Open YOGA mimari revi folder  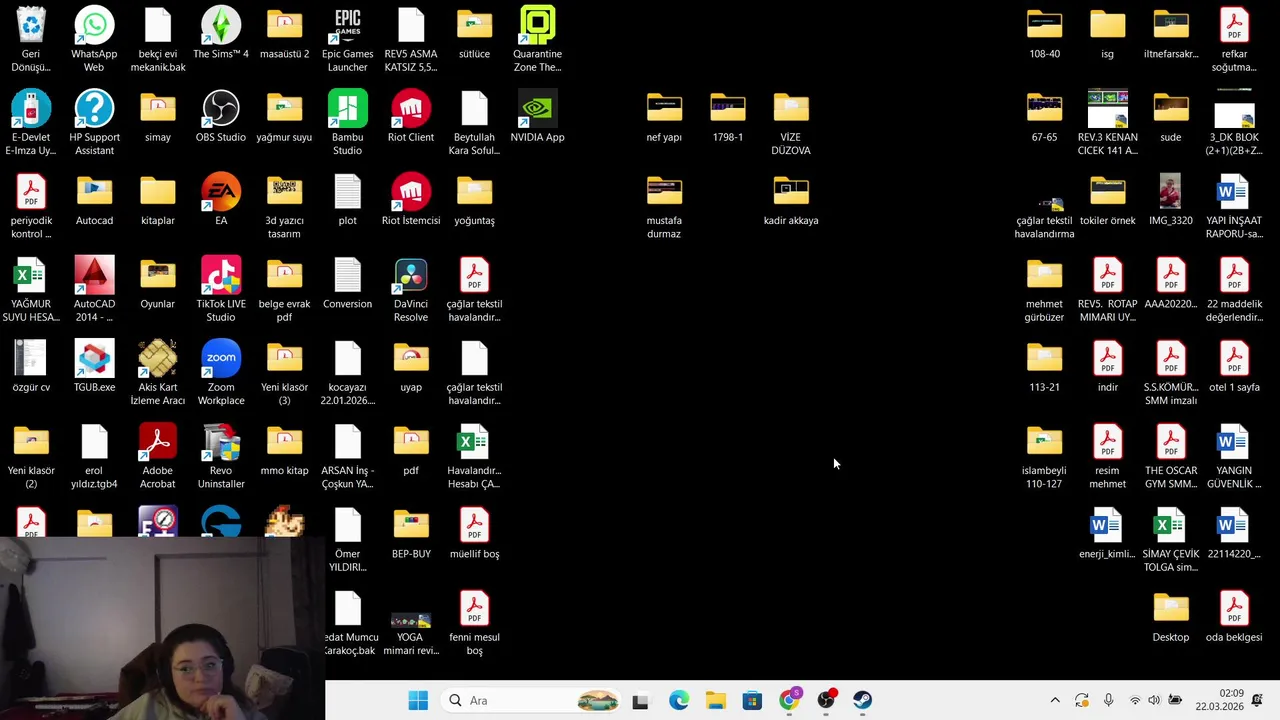(x=411, y=620)
